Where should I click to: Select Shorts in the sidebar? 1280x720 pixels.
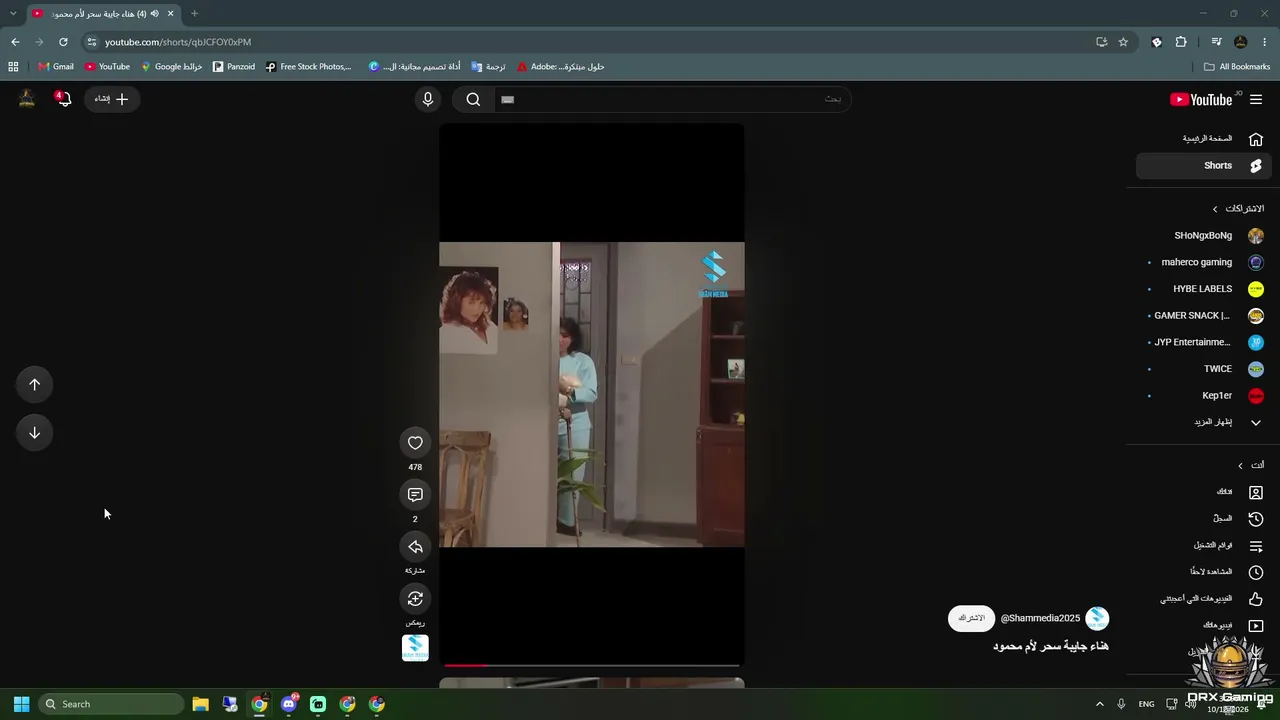[x=1203, y=166]
